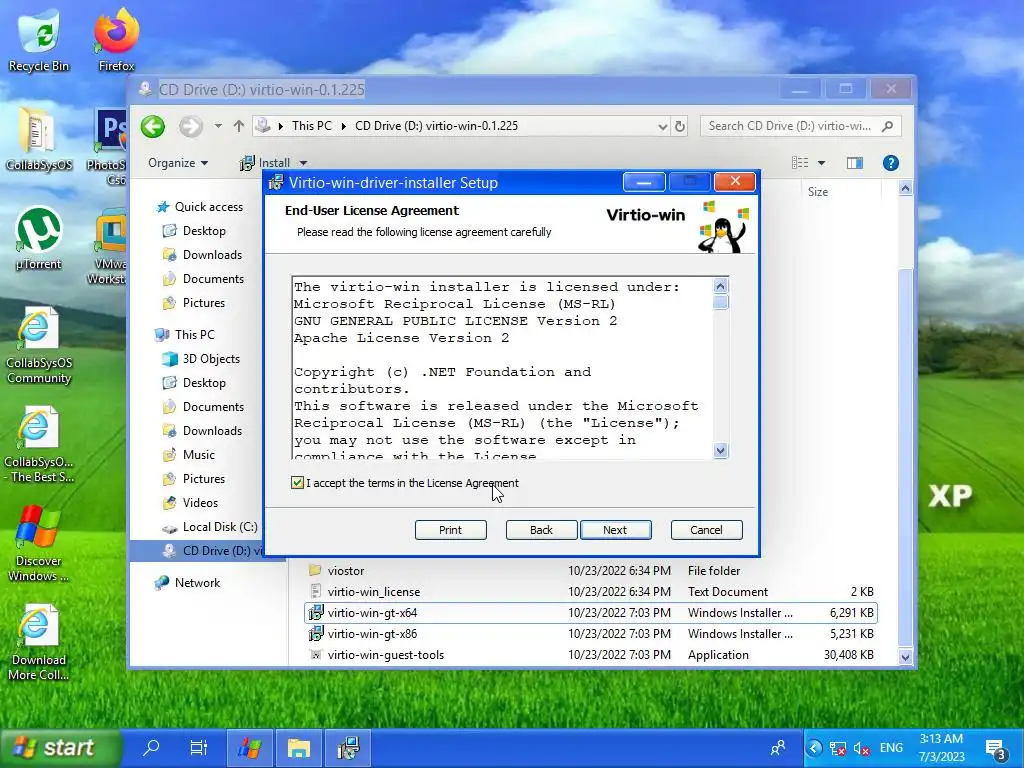Screen dimensions: 1024x768
Task: Go up one folder level in Explorer
Action: 239,126
